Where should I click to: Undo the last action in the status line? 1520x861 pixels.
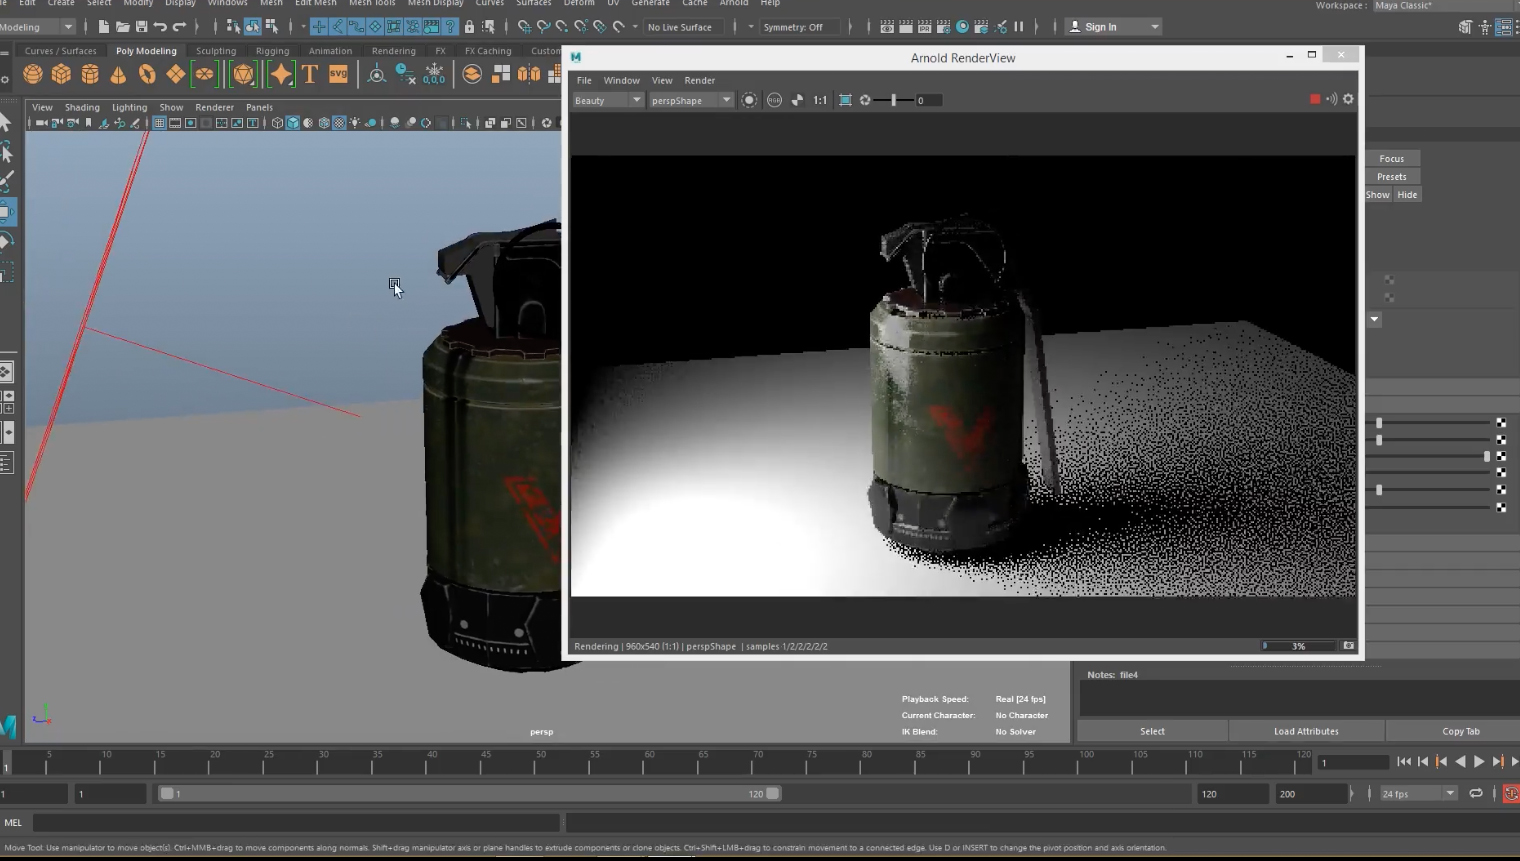[160, 27]
